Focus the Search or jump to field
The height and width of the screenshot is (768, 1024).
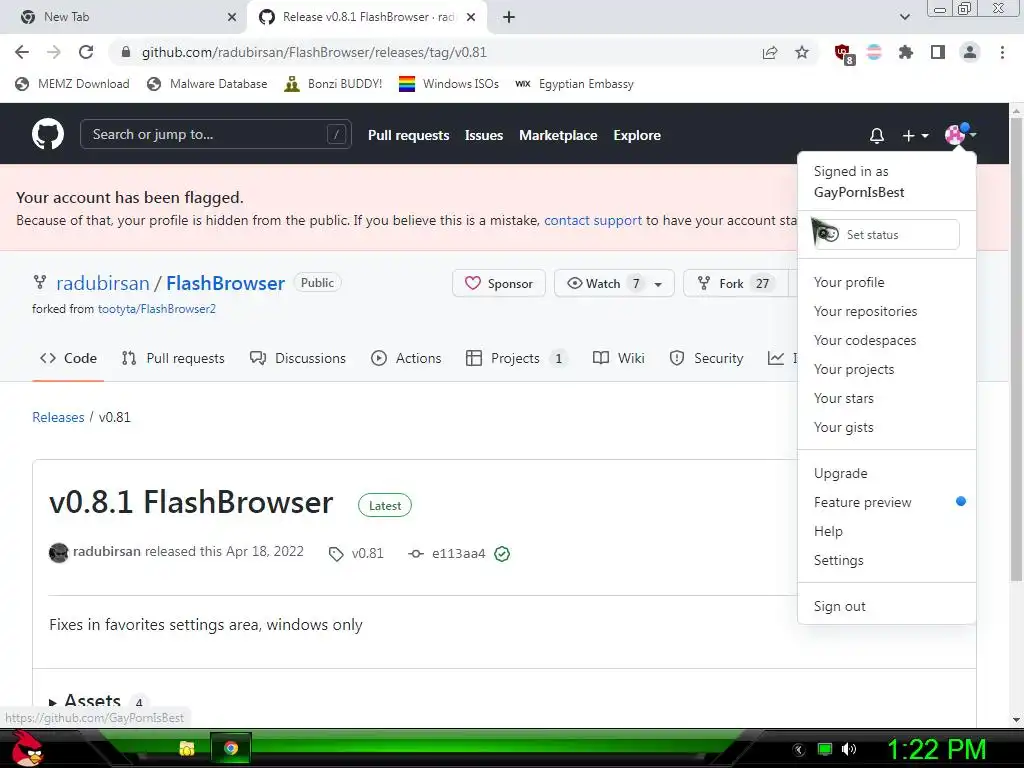pyautogui.click(x=216, y=135)
